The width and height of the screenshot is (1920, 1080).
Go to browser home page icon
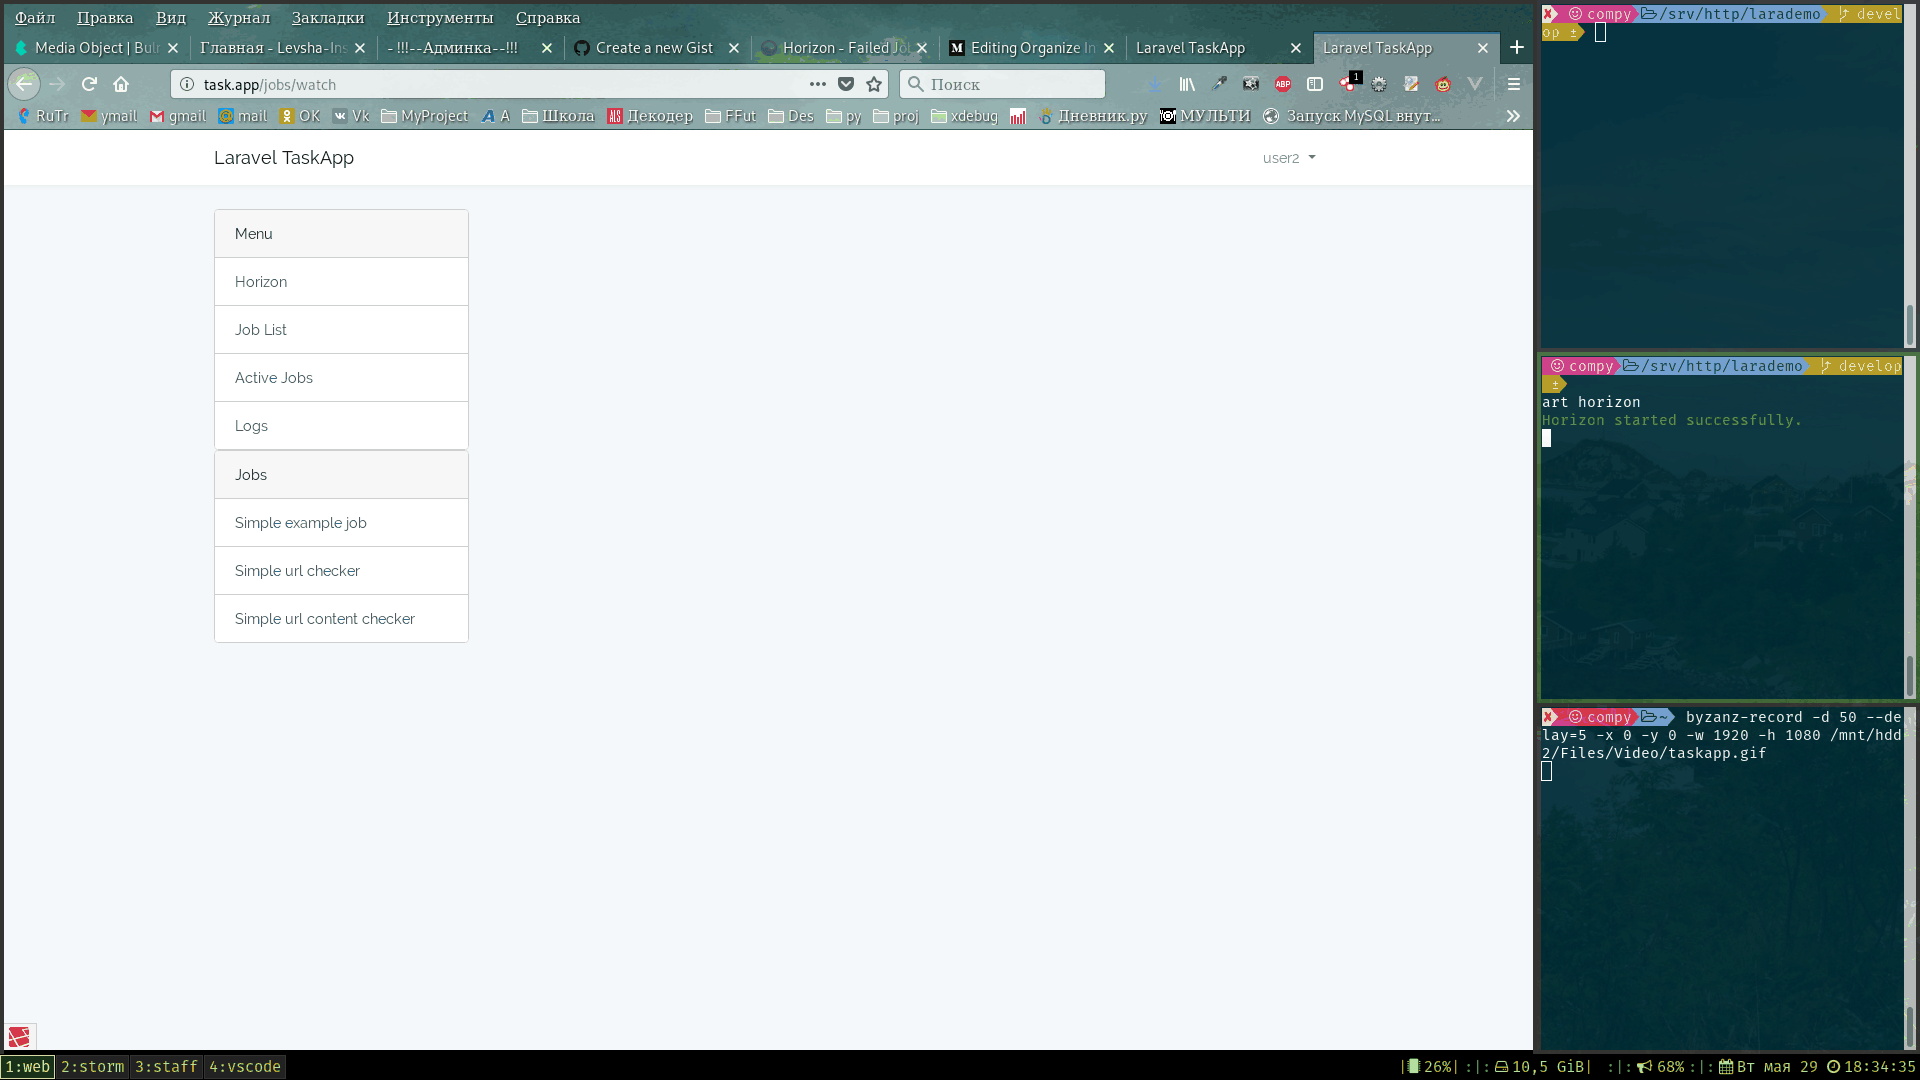tap(121, 85)
